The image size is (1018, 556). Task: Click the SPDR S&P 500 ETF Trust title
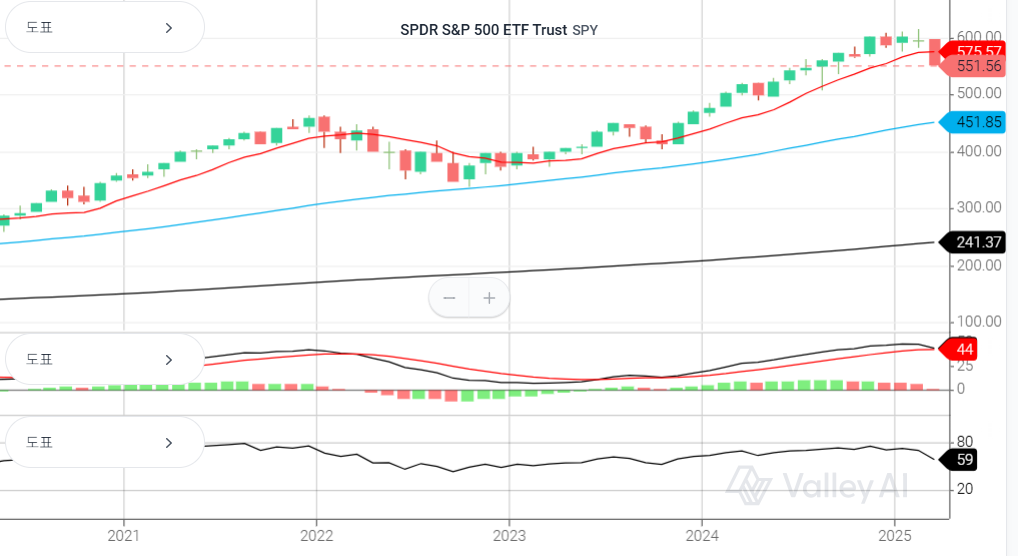tap(484, 30)
